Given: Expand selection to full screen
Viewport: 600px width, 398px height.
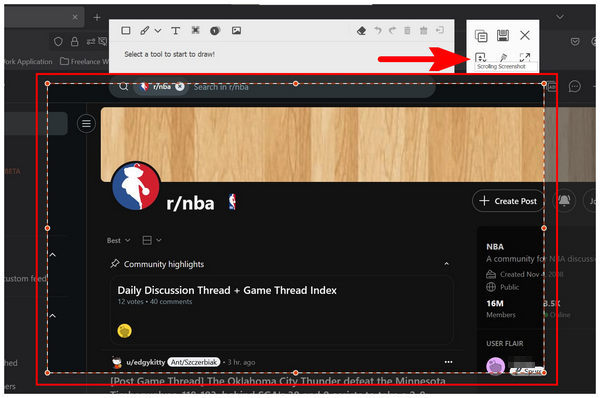Looking at the screenshot, I should [525, 57].
